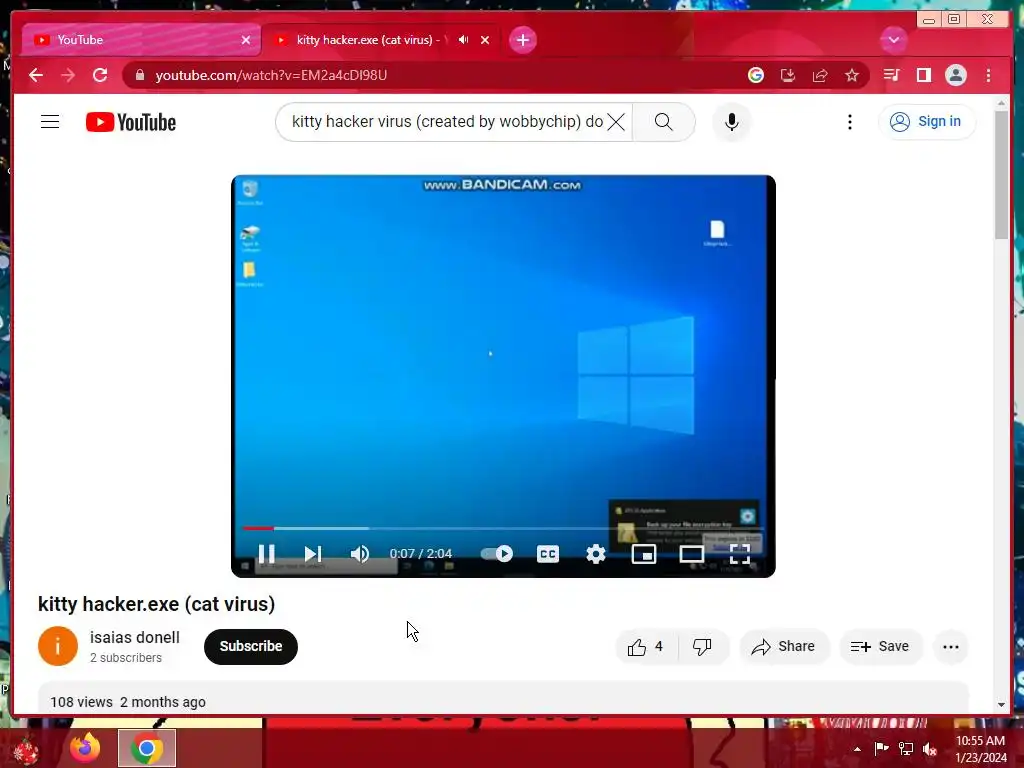The image size is (1024, 768).
Task: Open YouTube settings three-dot menu
Action: pos(850,122)
